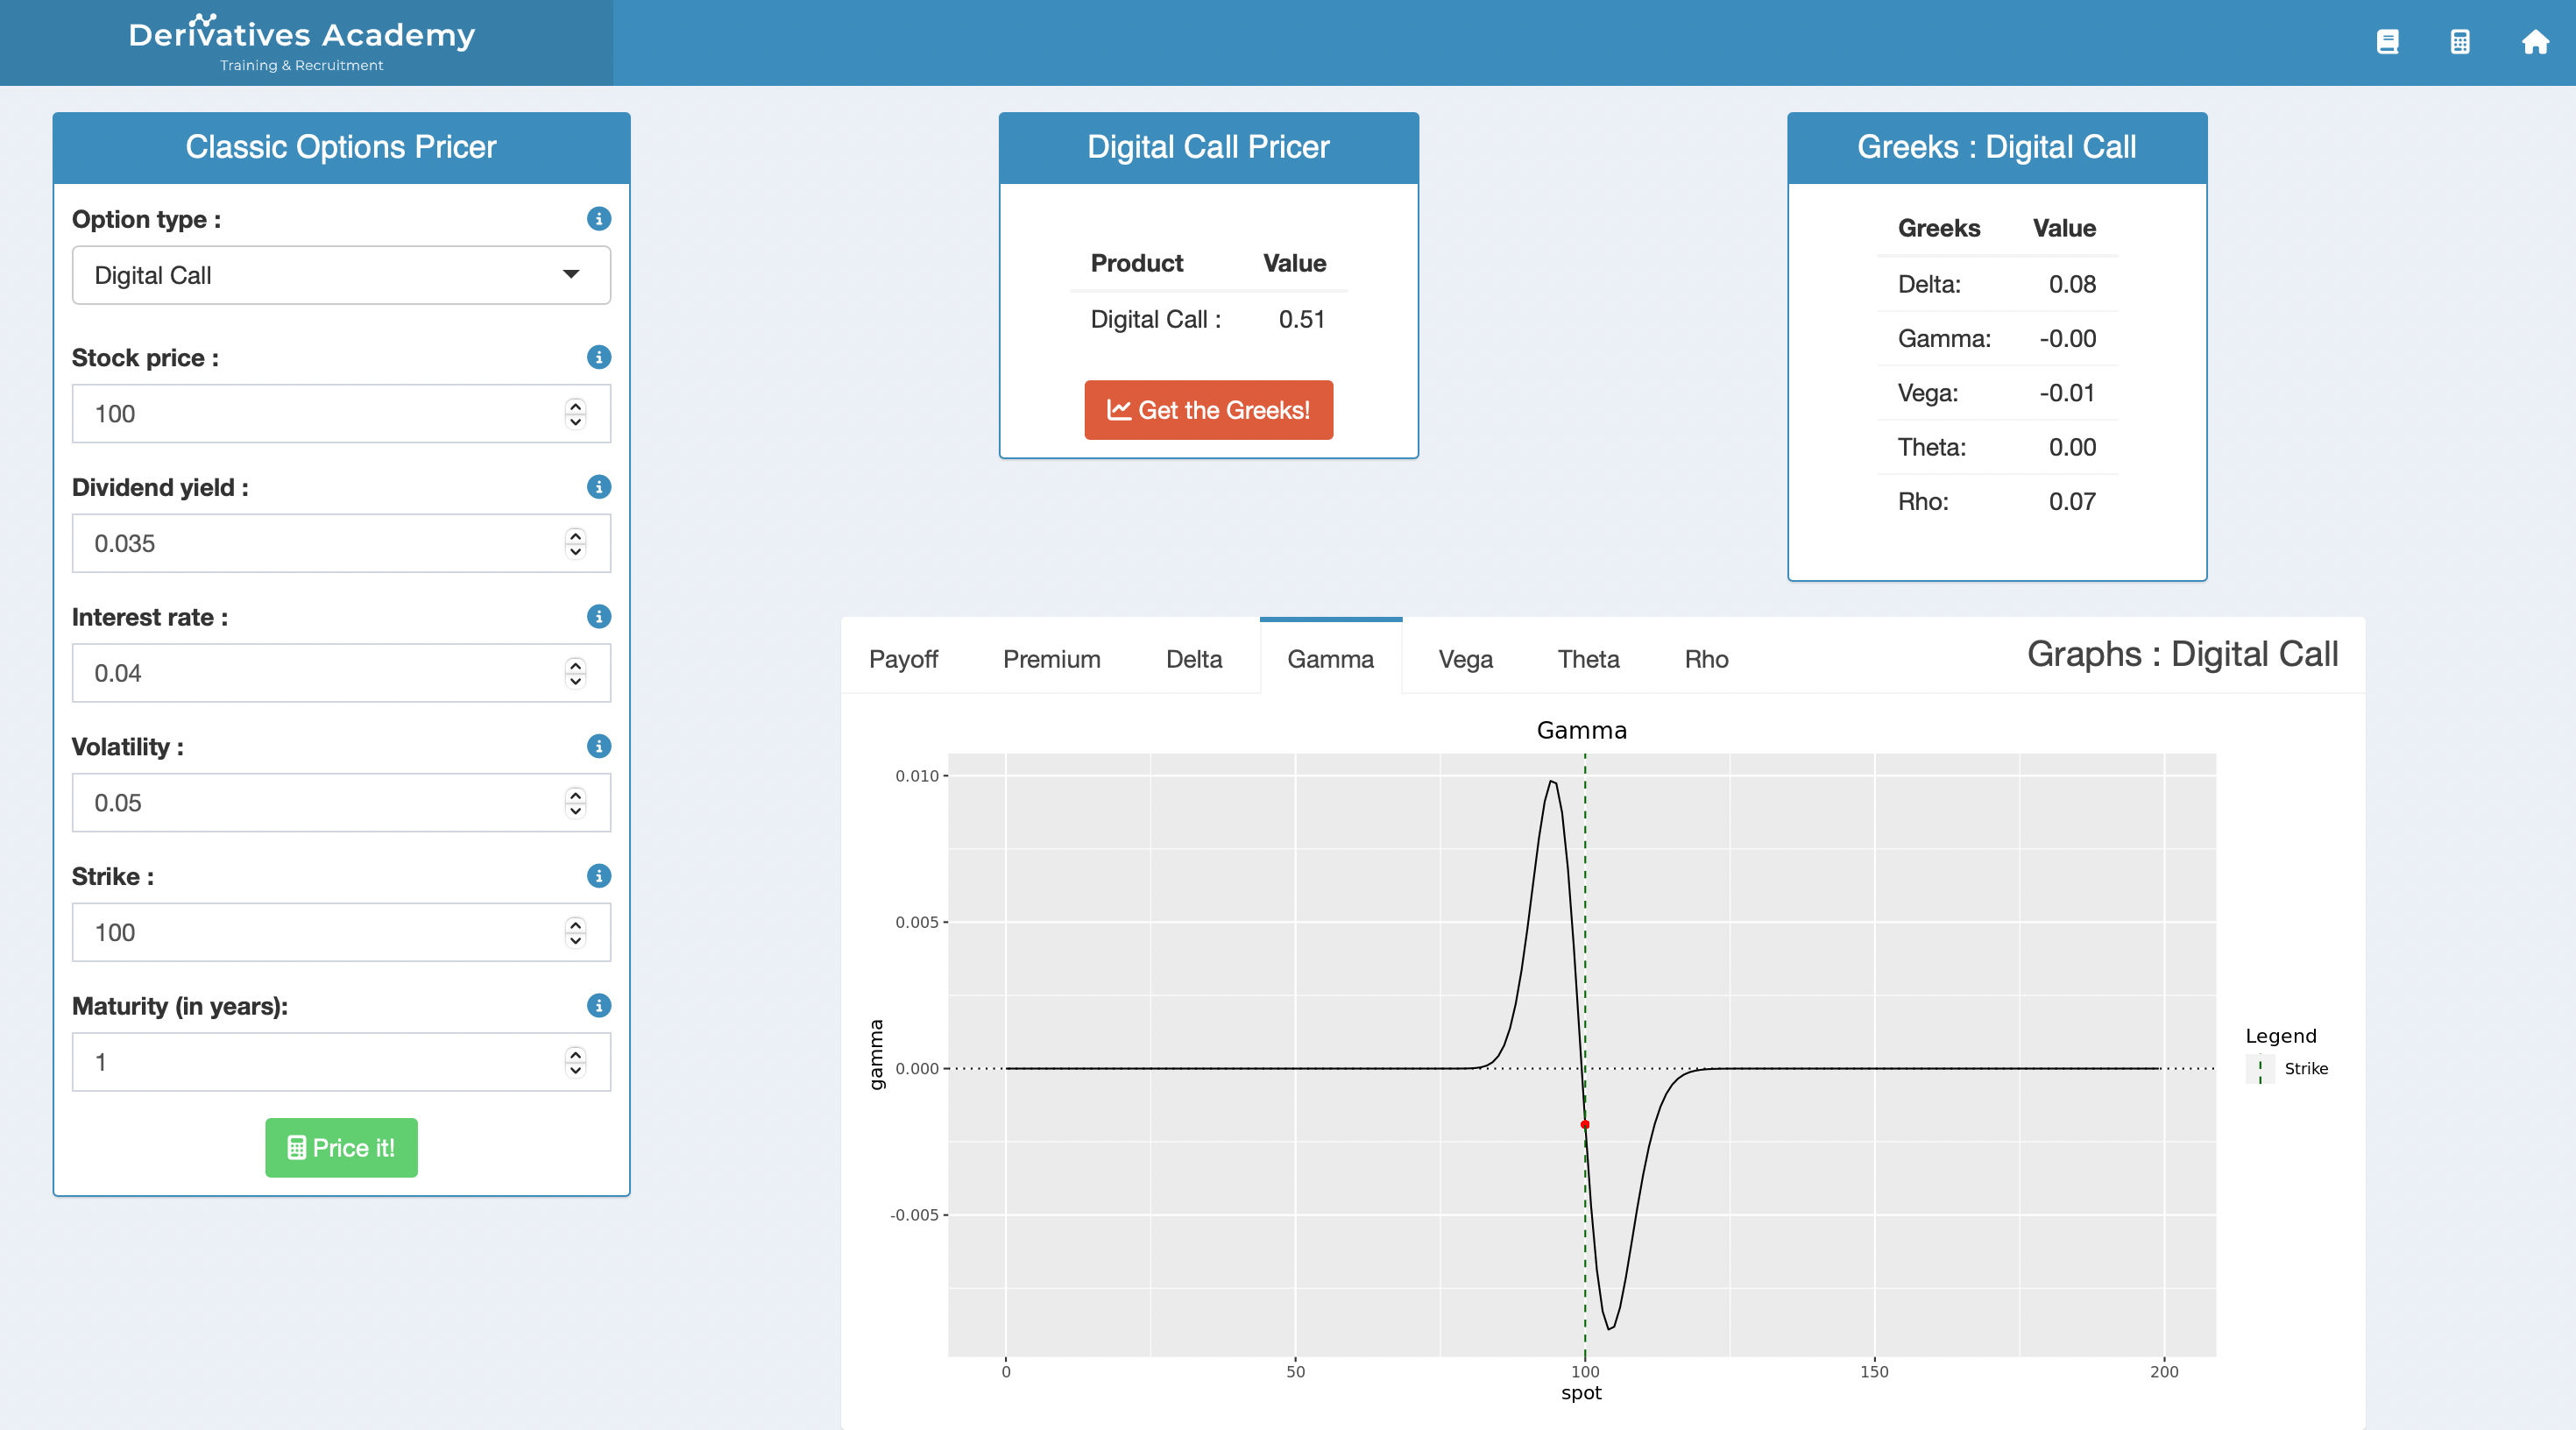Open the calculator icon in header
The image size is (2576, 1430).
[2460, 42]
